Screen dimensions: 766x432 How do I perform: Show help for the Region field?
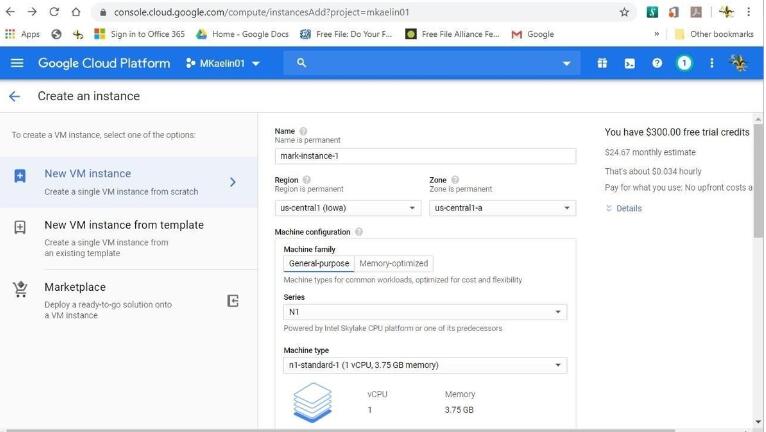(x=307, y=180)
